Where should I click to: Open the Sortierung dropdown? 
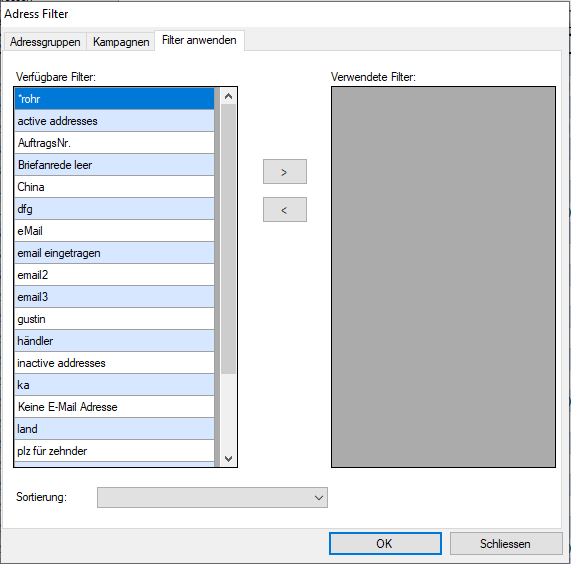point(212,497)
